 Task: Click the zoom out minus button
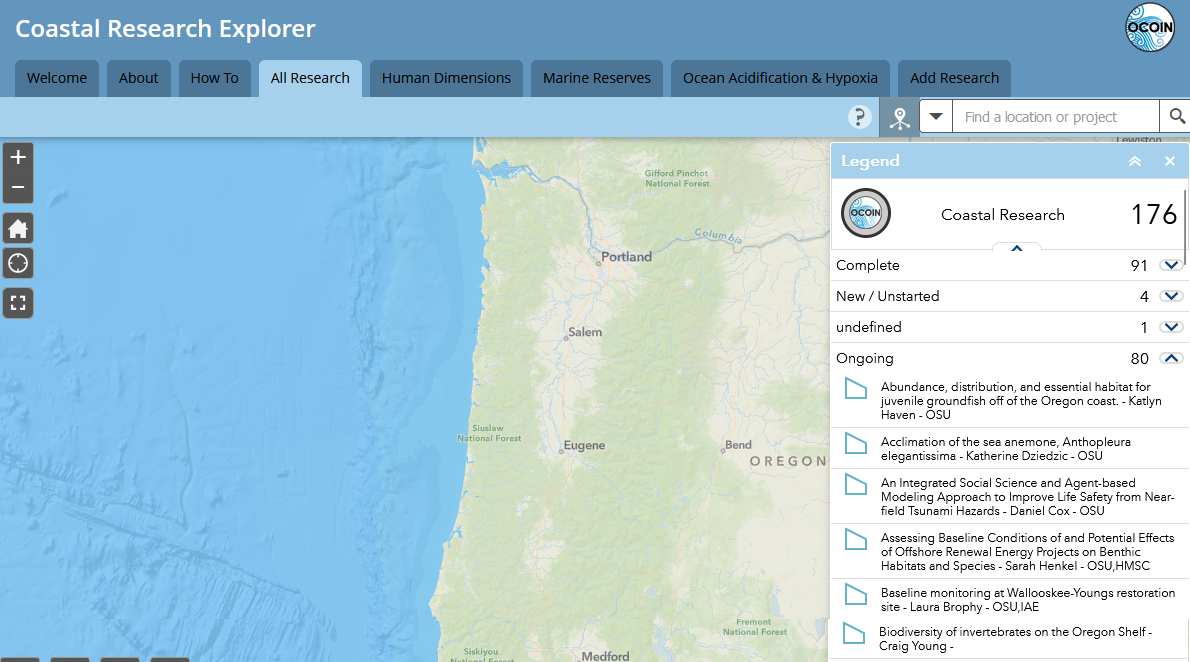tap(18, 187)
